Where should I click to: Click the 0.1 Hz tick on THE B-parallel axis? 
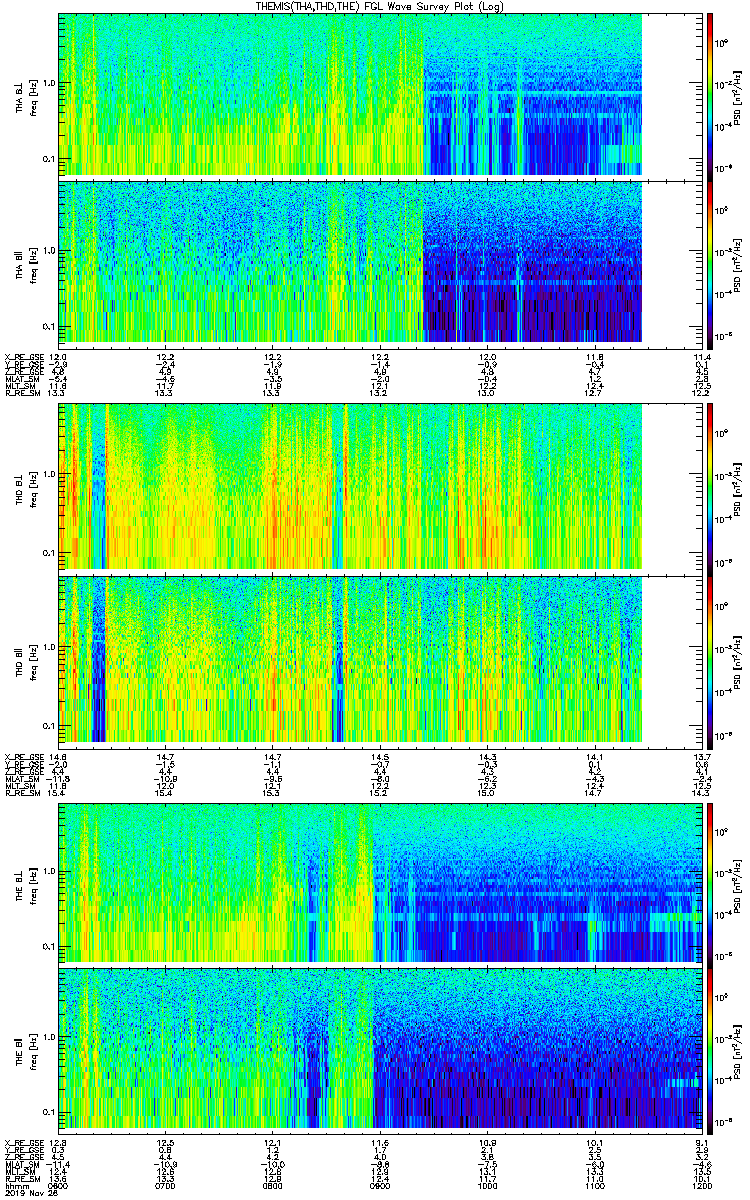(x=47, y=1112)
